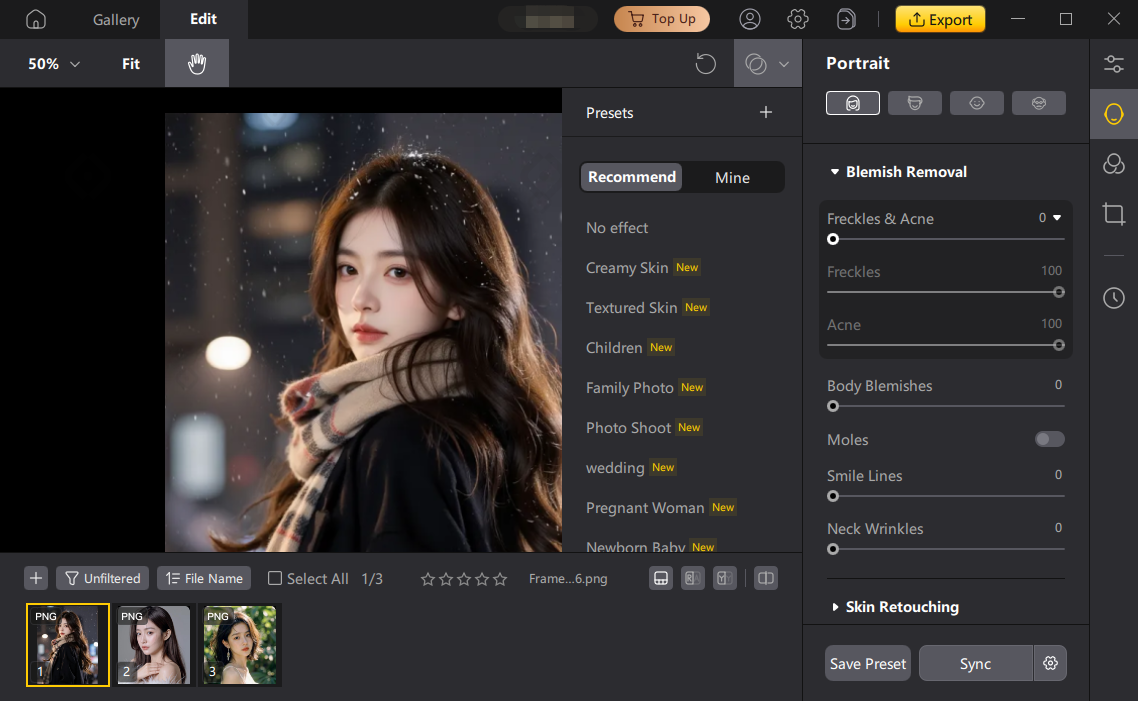Open the 50% zoom level dropdown

click(x=52, y=63)
